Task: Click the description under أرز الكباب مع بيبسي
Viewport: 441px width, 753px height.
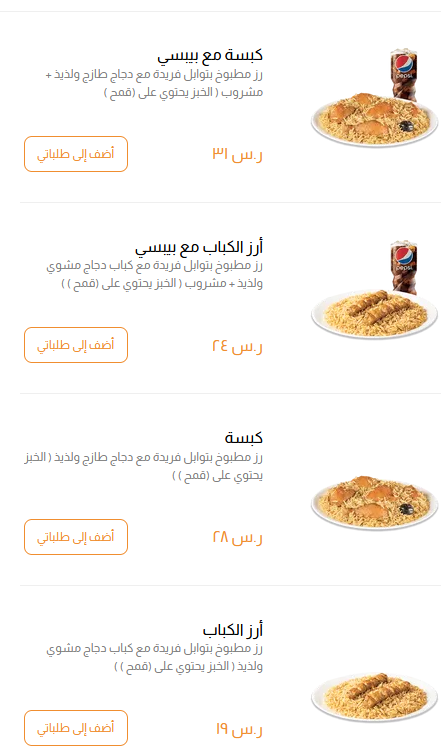Action: (x=154, y=275)
